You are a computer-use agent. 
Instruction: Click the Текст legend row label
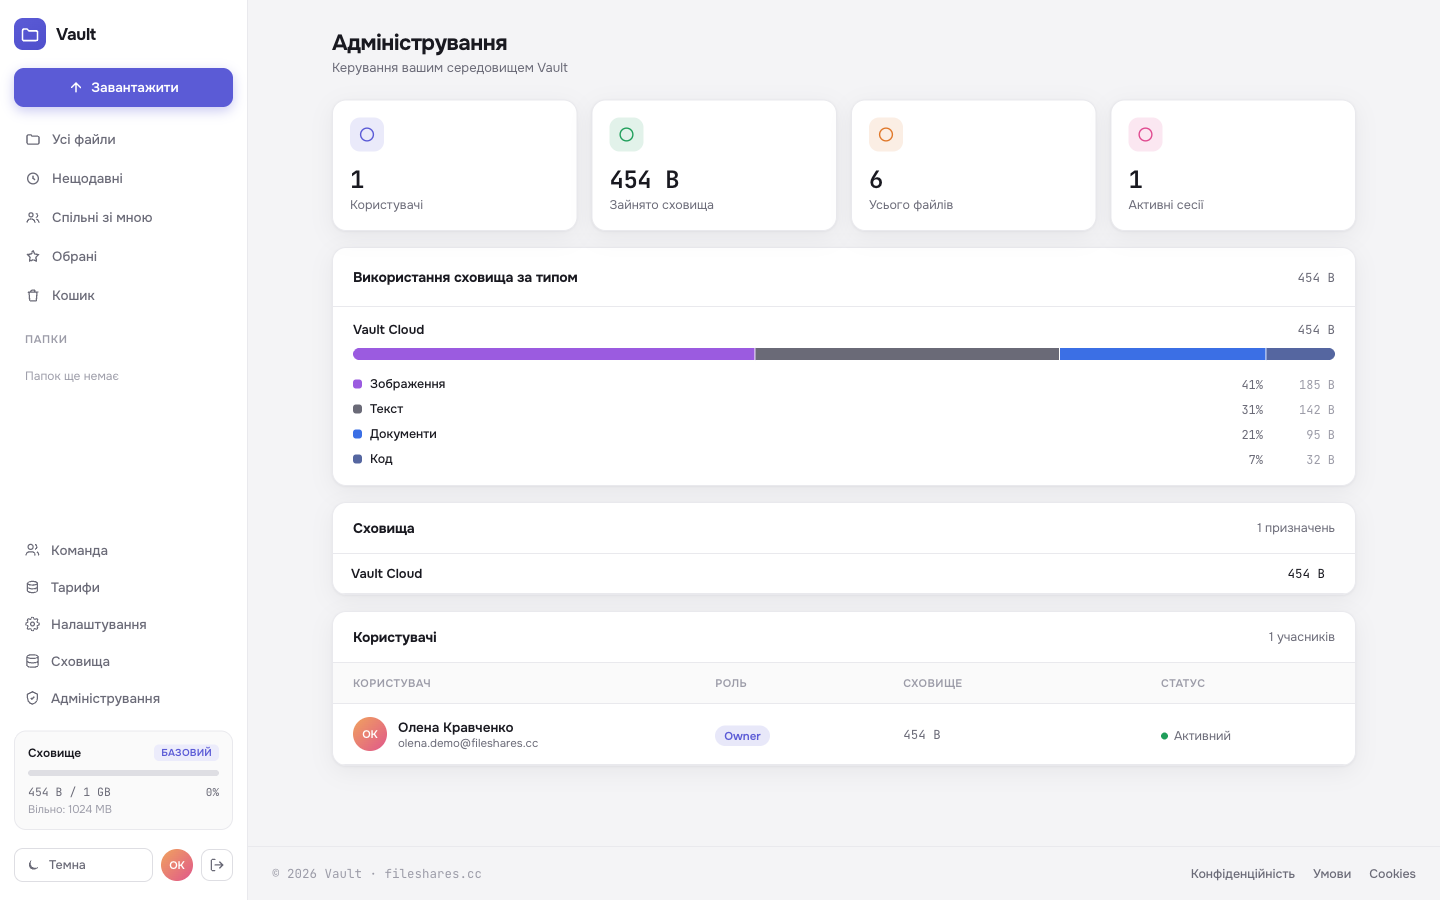tap(386, 409)
